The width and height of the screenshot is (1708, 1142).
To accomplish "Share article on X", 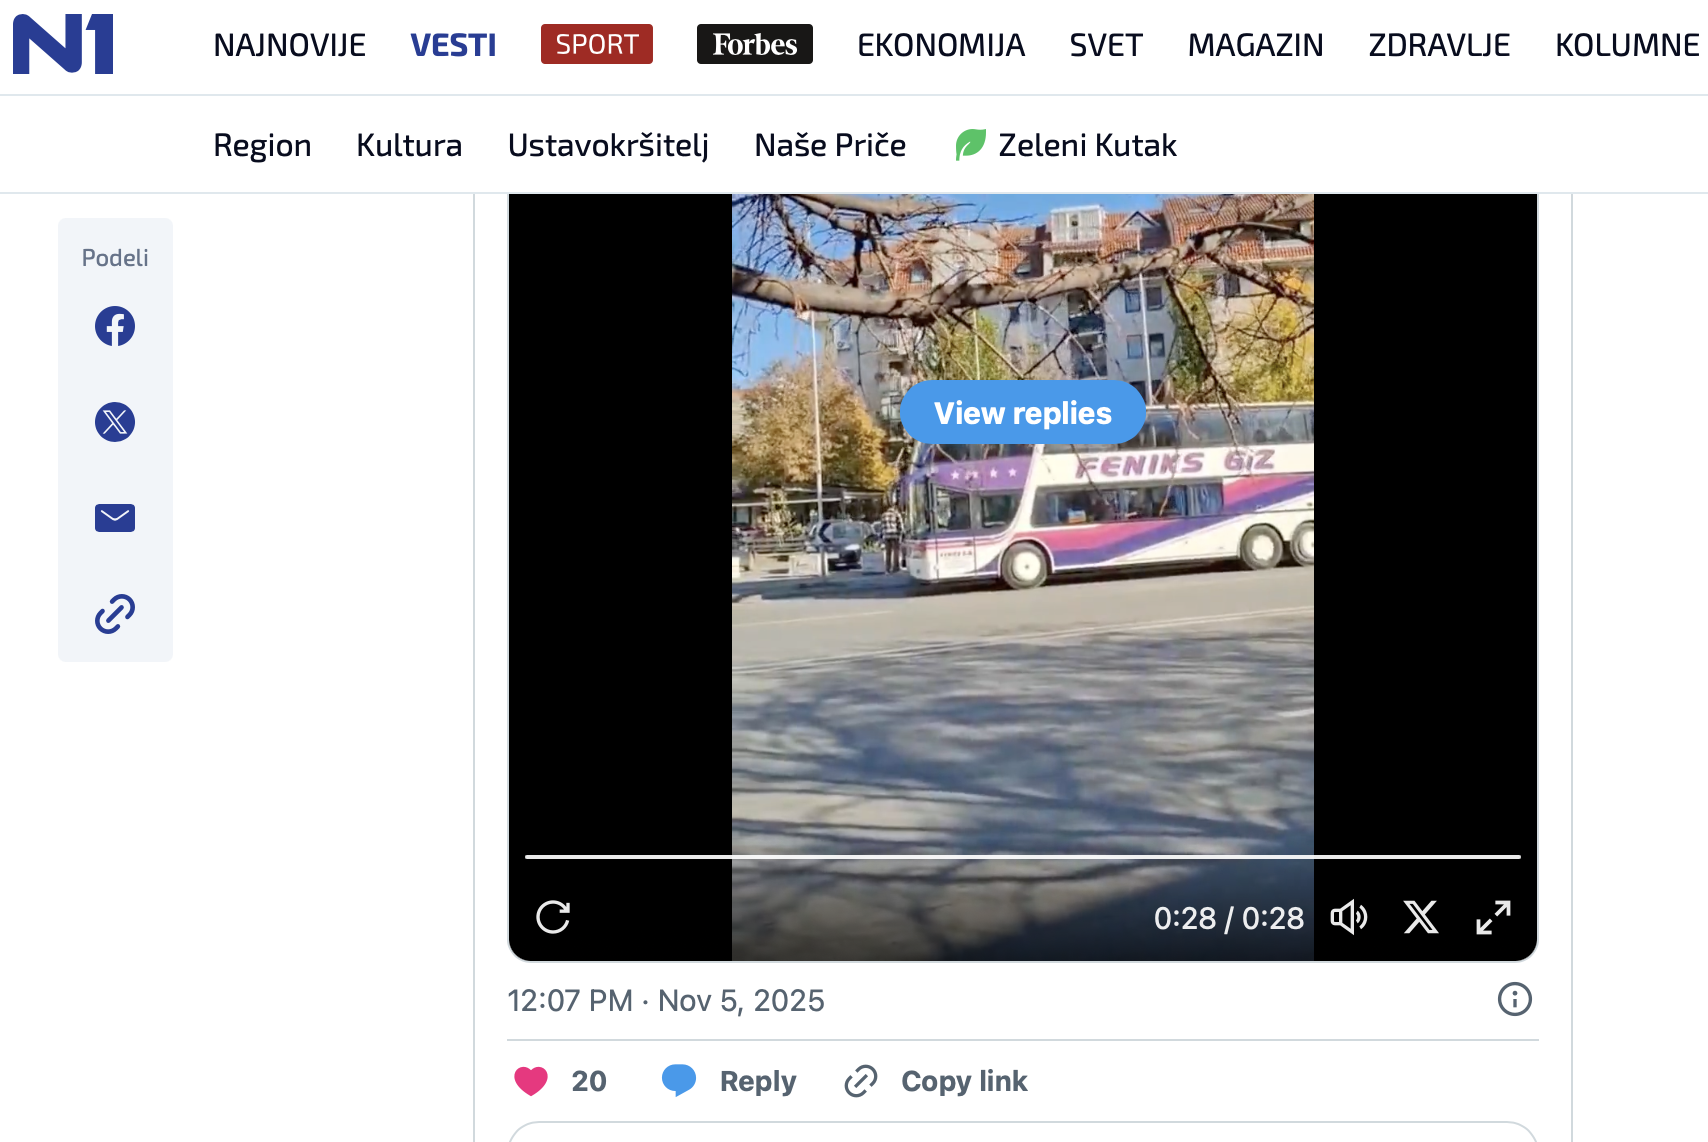I will coord(115,422).
